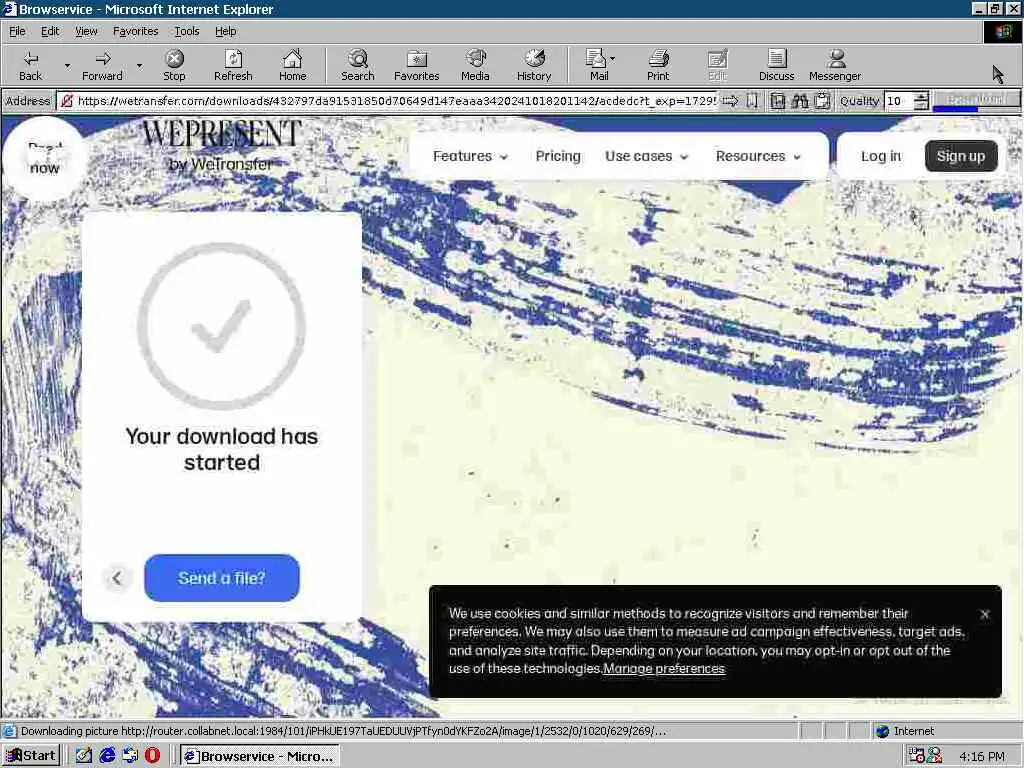Launch Internet Explorer from quick launch

point(107,756)
